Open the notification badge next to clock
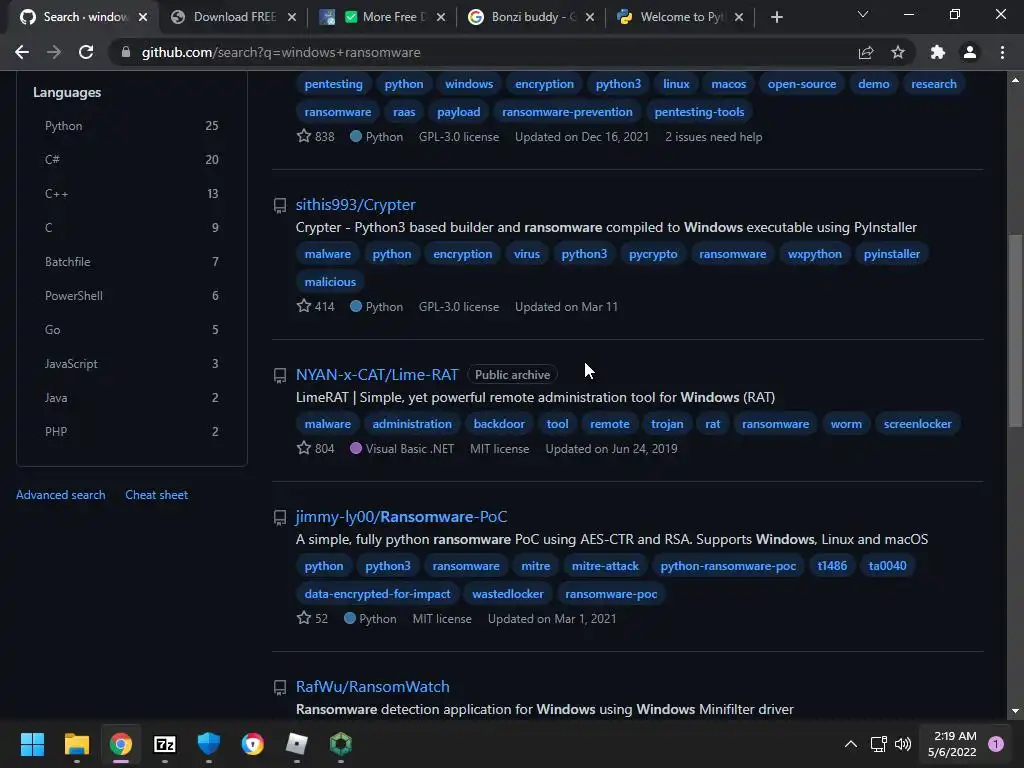Screen dimensions: 1024x768 click(996, 744)
